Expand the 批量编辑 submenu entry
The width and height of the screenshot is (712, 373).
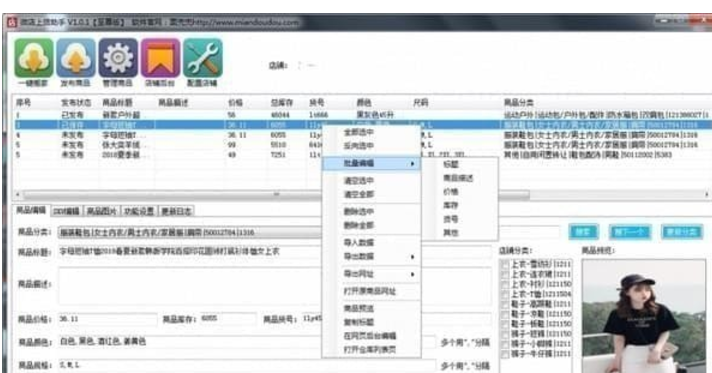coord(371,163)
